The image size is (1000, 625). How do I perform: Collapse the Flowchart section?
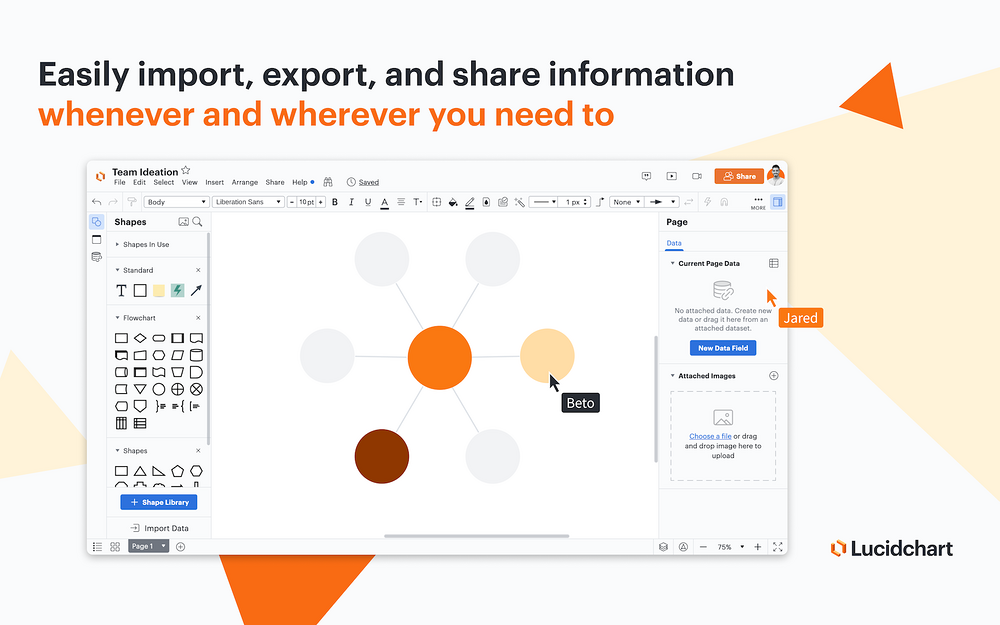click(117, 318)
